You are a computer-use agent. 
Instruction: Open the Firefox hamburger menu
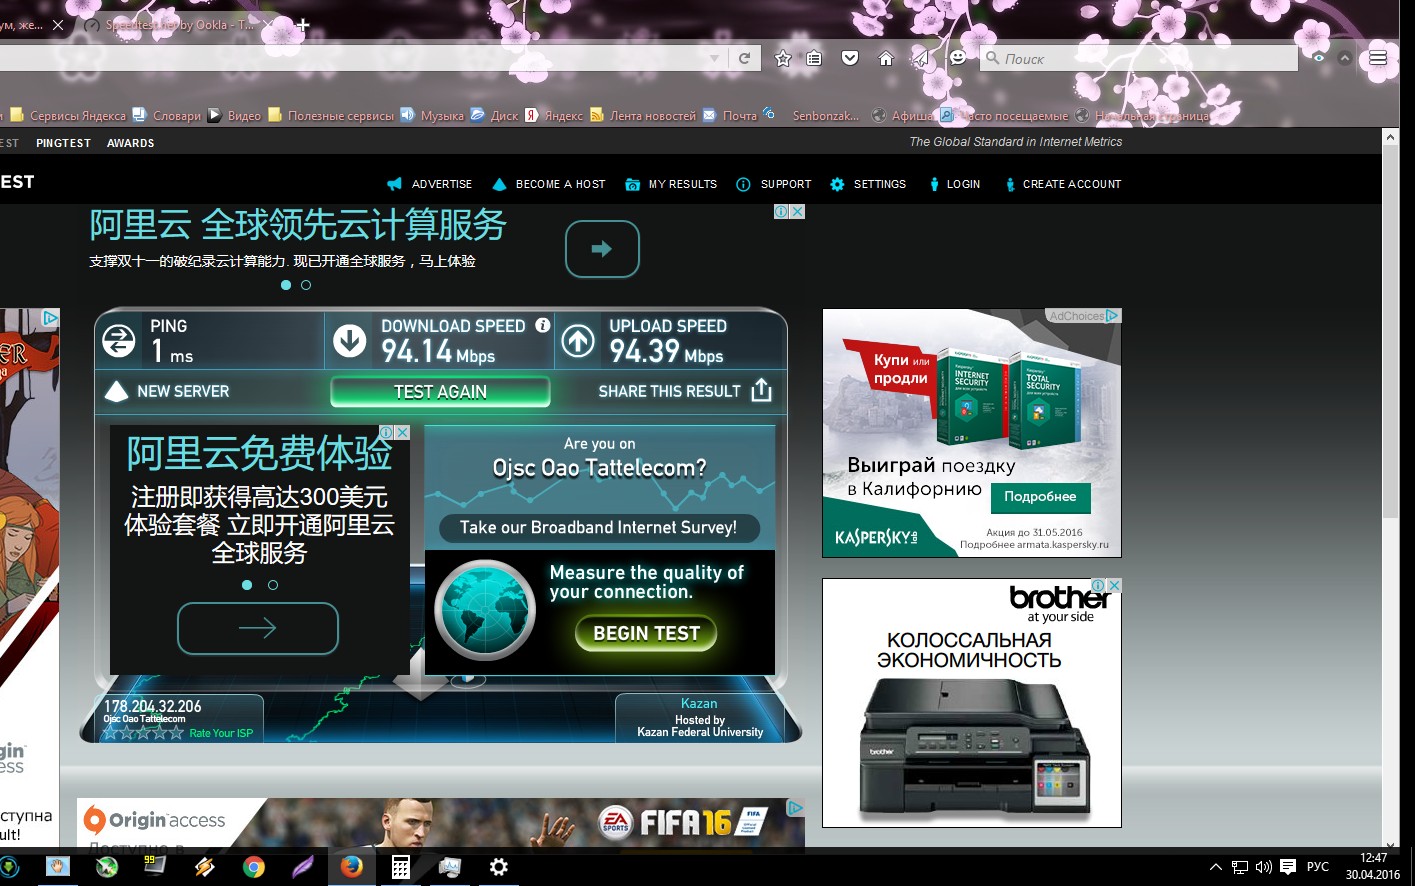pos(1378,58)
